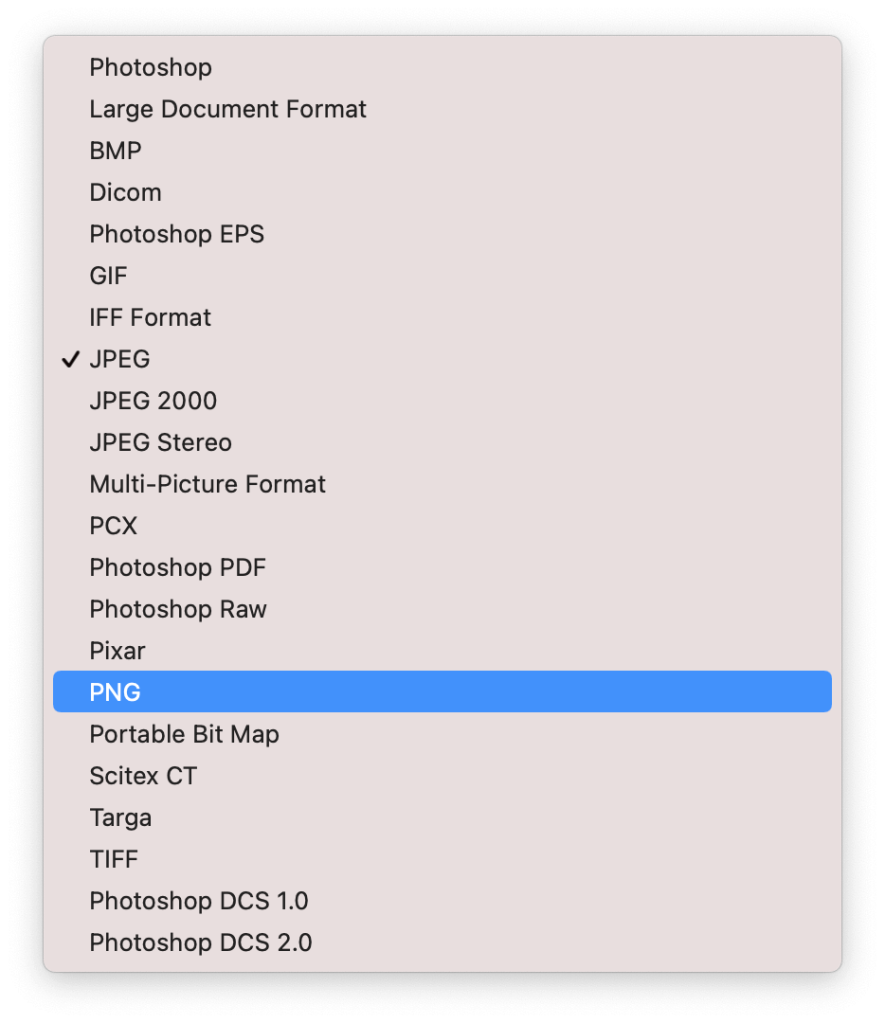
Task: Select Photoshop PDF format
Action: (442, 568)
